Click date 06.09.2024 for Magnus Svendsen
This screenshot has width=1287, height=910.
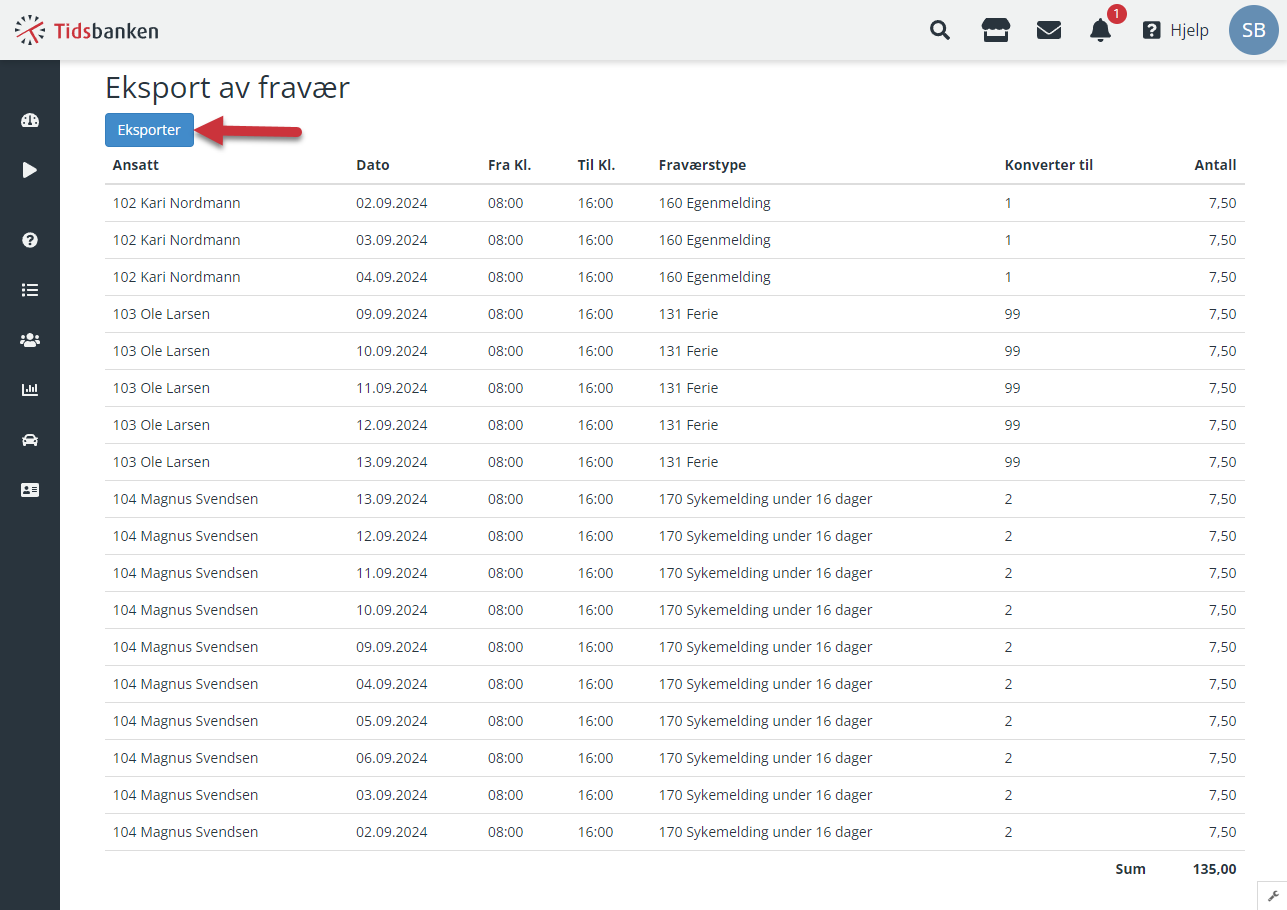coord(392,758)
